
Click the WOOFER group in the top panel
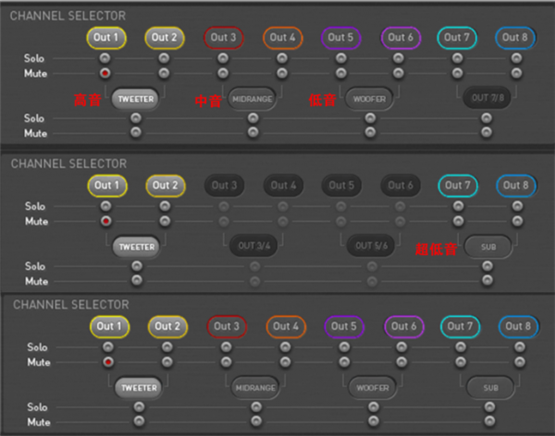point(369,99)
